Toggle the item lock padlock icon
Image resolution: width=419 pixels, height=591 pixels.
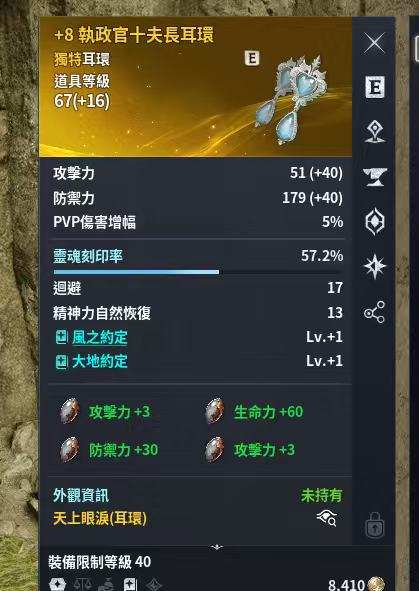point(375,525)
